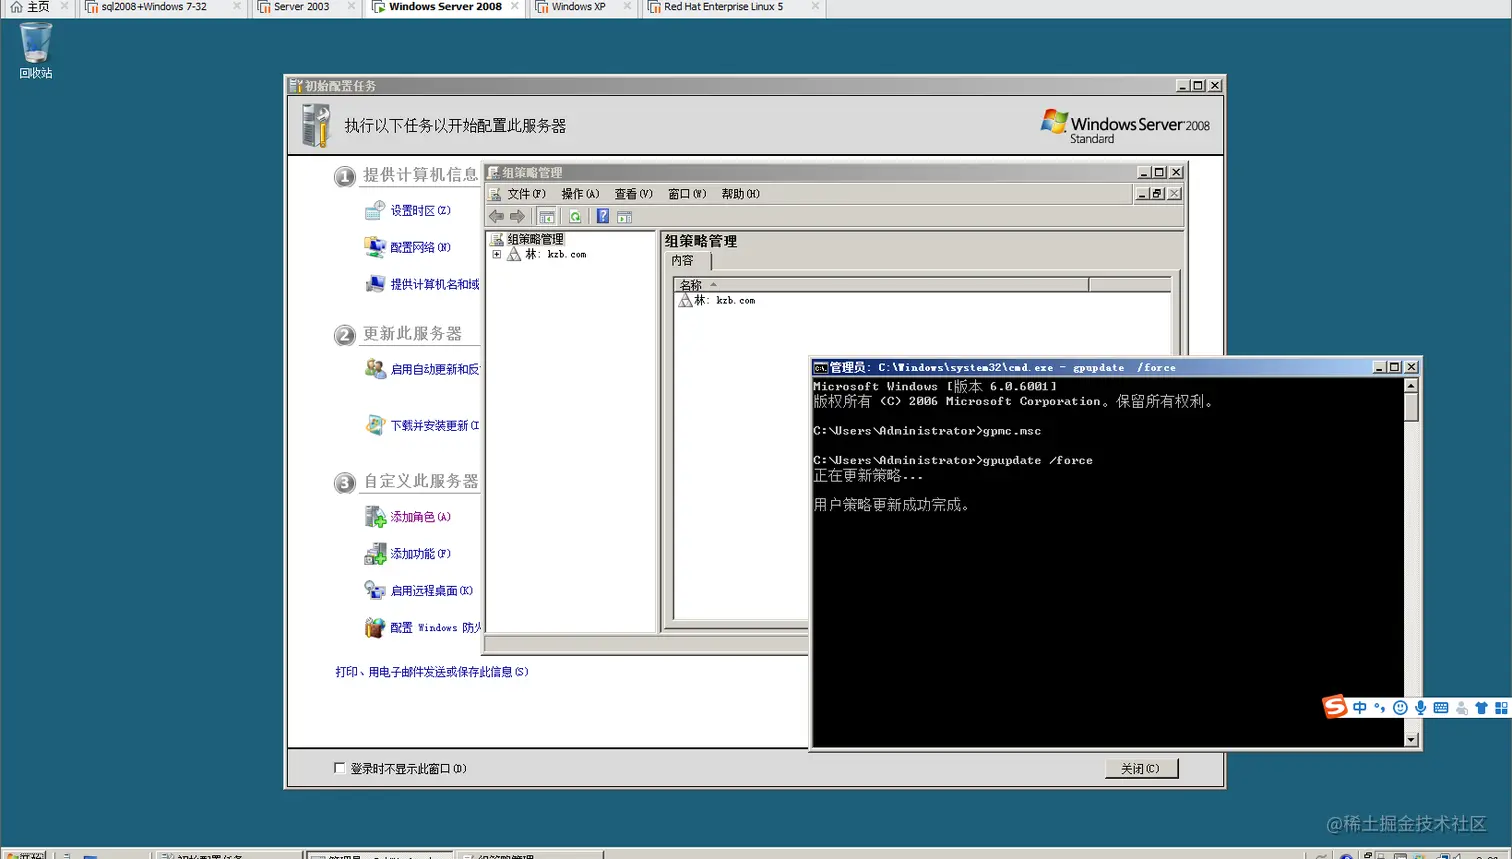
Task: Minimize the 组策略管理 window
Action: pos(1143,172)
